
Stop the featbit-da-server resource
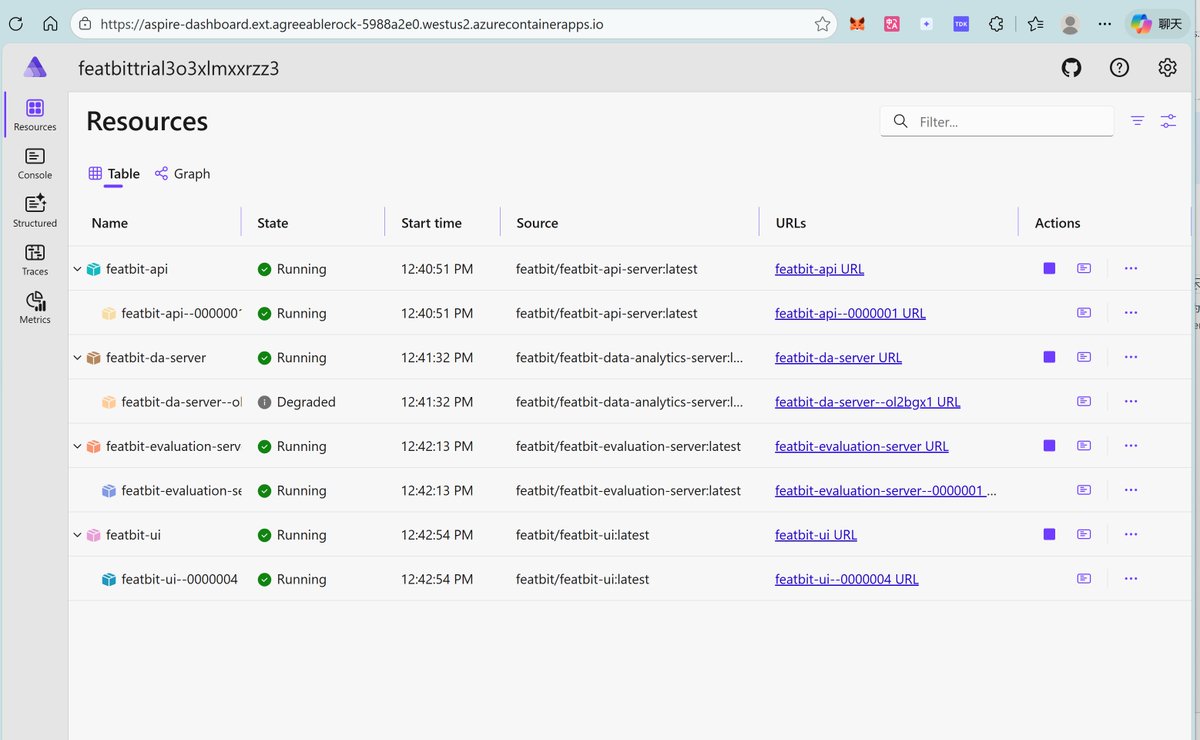[x=1049, y=357]
